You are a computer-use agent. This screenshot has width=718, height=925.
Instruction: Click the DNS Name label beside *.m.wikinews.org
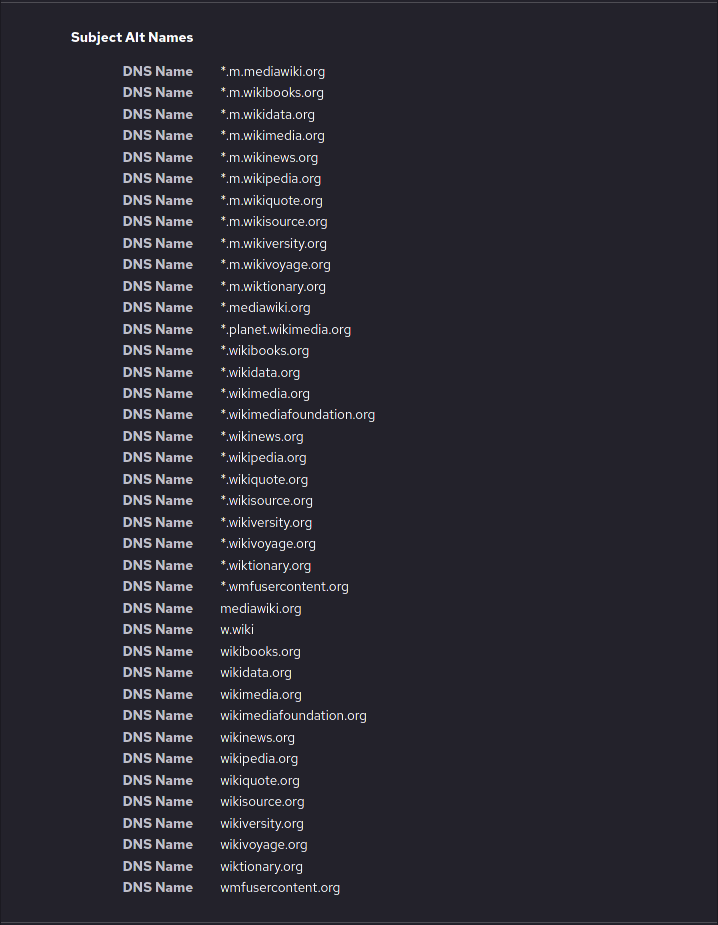(158, 157)
